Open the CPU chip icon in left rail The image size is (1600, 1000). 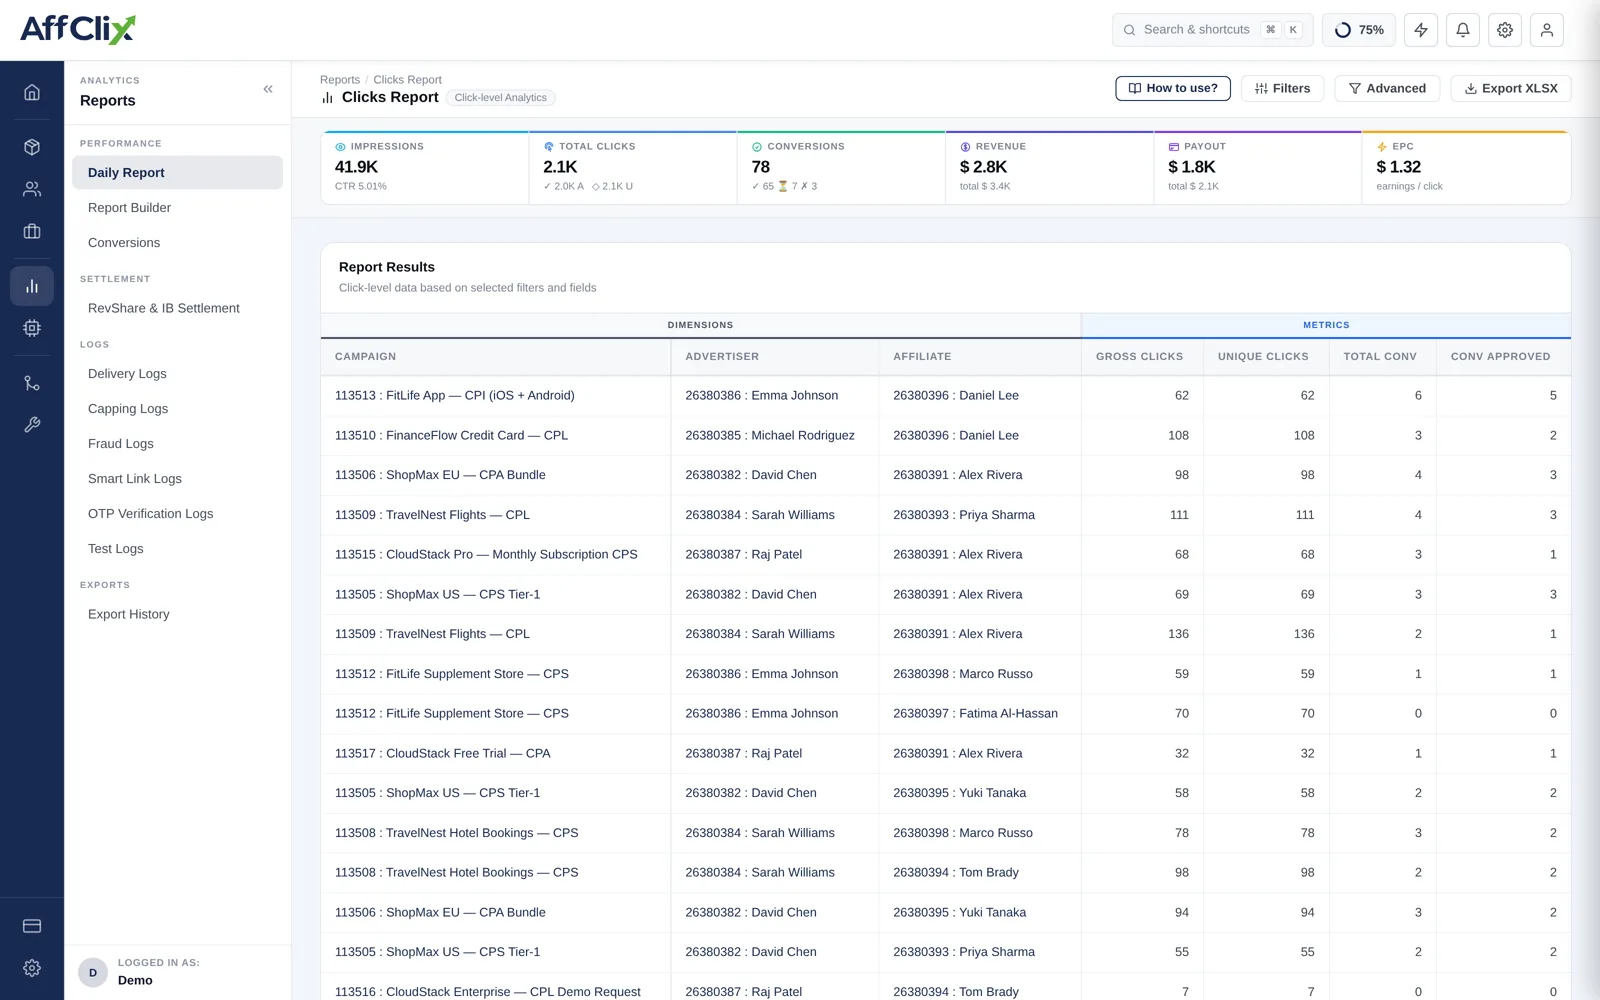point(32,328)
